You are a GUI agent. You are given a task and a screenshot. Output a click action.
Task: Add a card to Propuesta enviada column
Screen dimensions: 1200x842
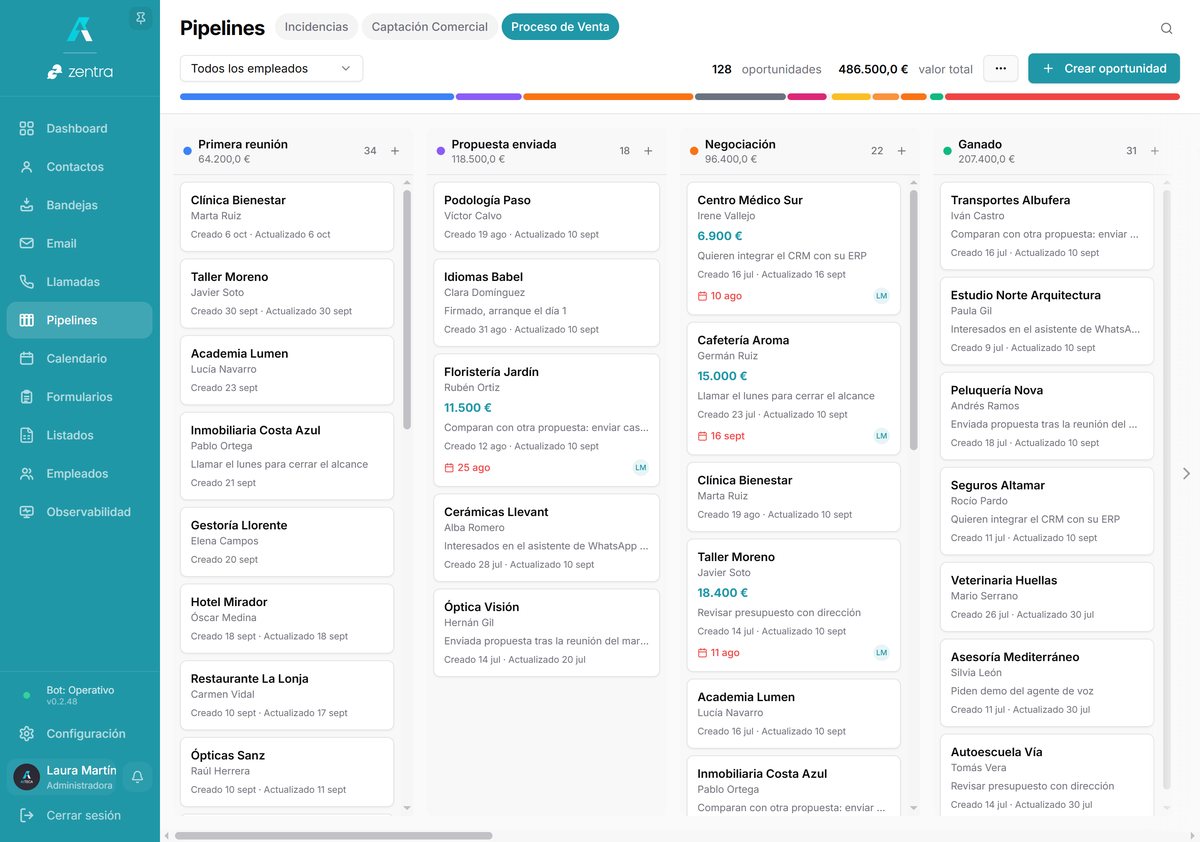point(648,151)
